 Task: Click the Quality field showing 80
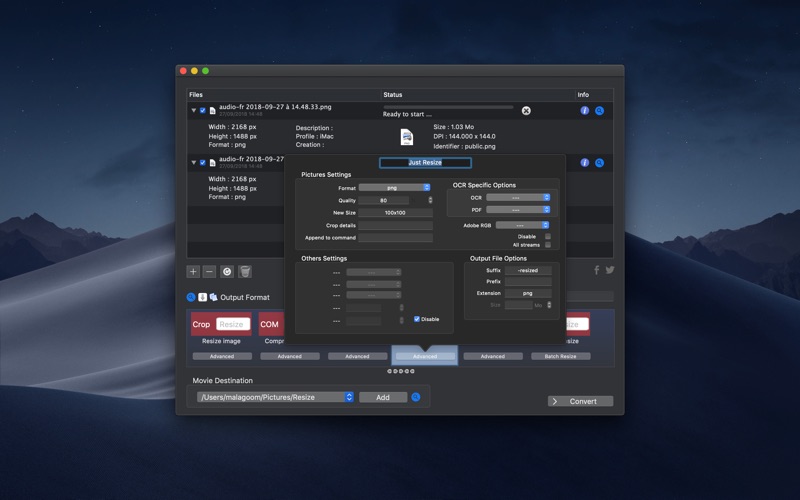384,200
